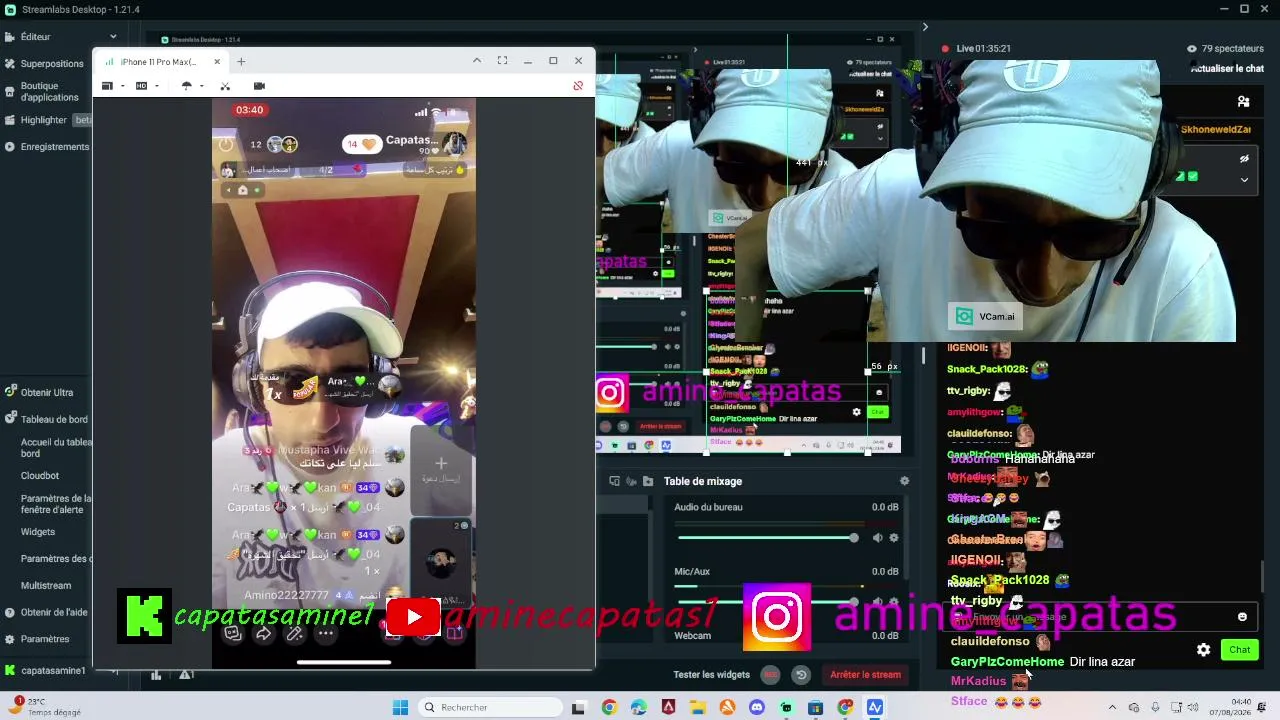Click Obtenir Ultra in the sidebar
This screenshot has width=1280, height=720.
point(46,393)
